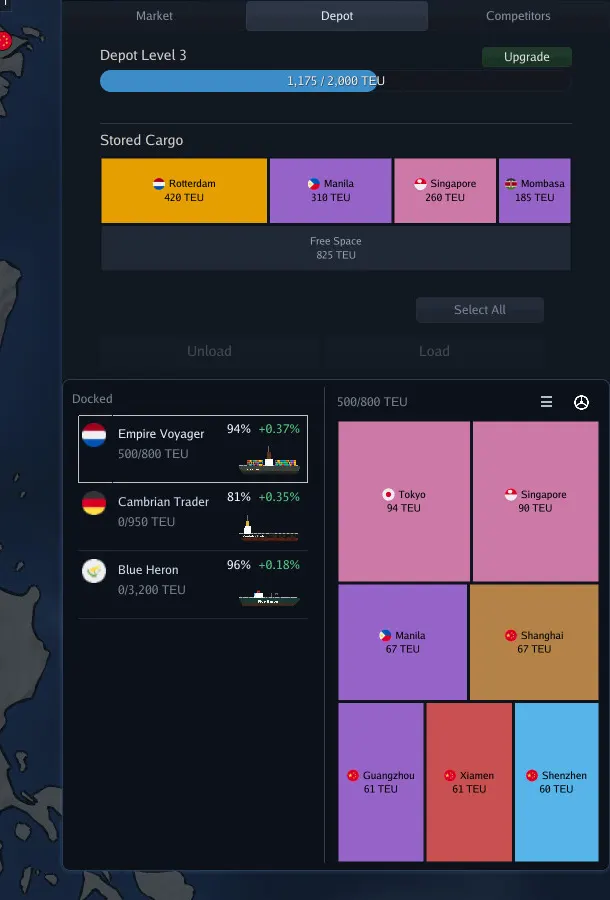Click the ship's wheel icon
The height and width of the screenshot is (900, 610).
[581, 402]
